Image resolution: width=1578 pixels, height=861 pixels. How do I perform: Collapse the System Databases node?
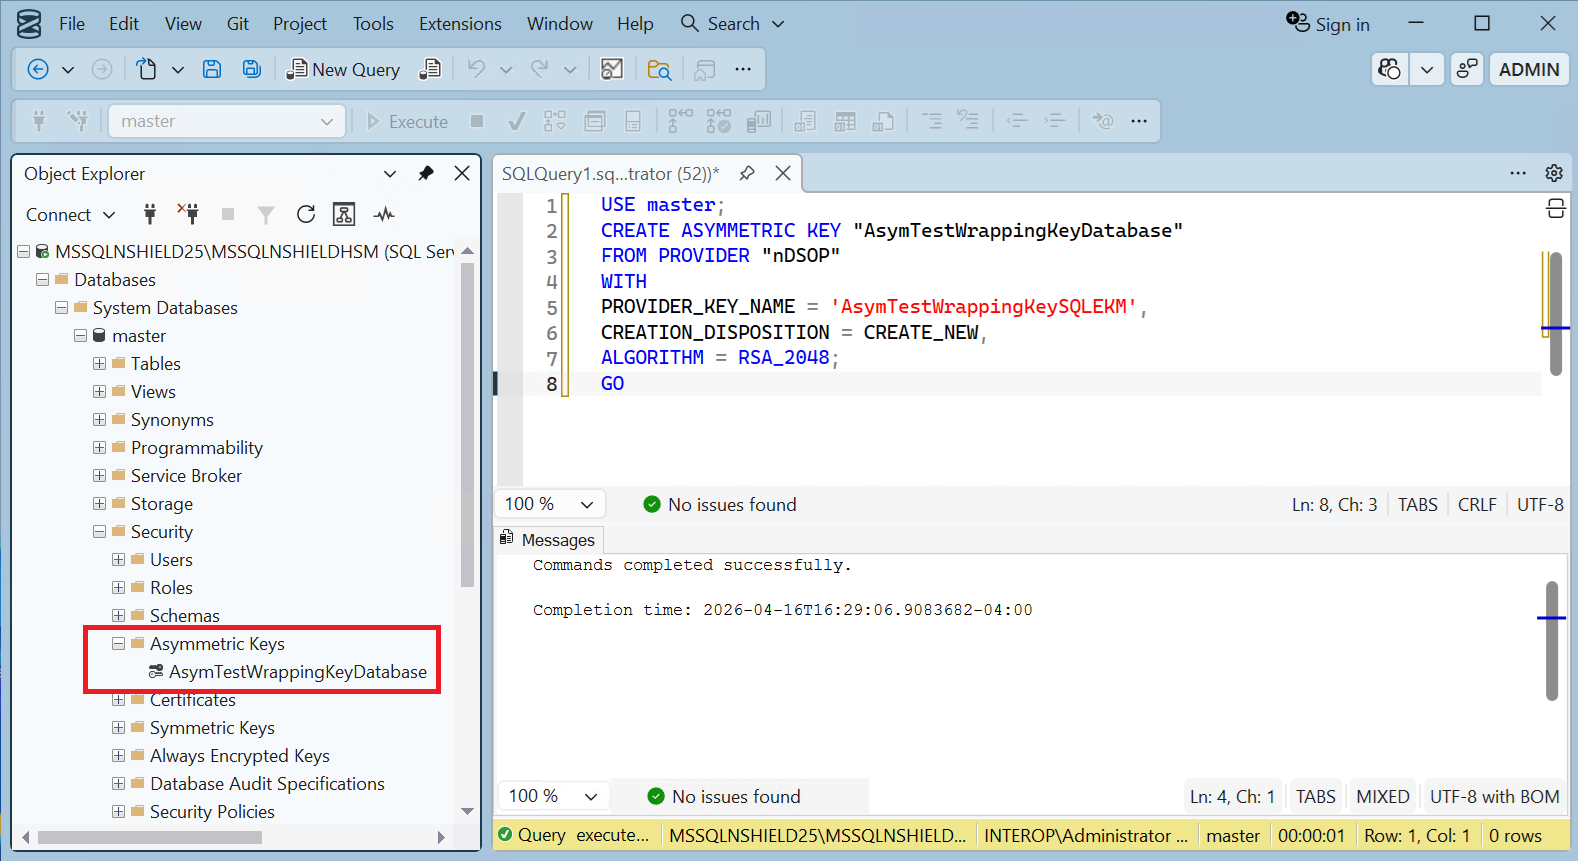pyautogui.click(x=62, y=308)
